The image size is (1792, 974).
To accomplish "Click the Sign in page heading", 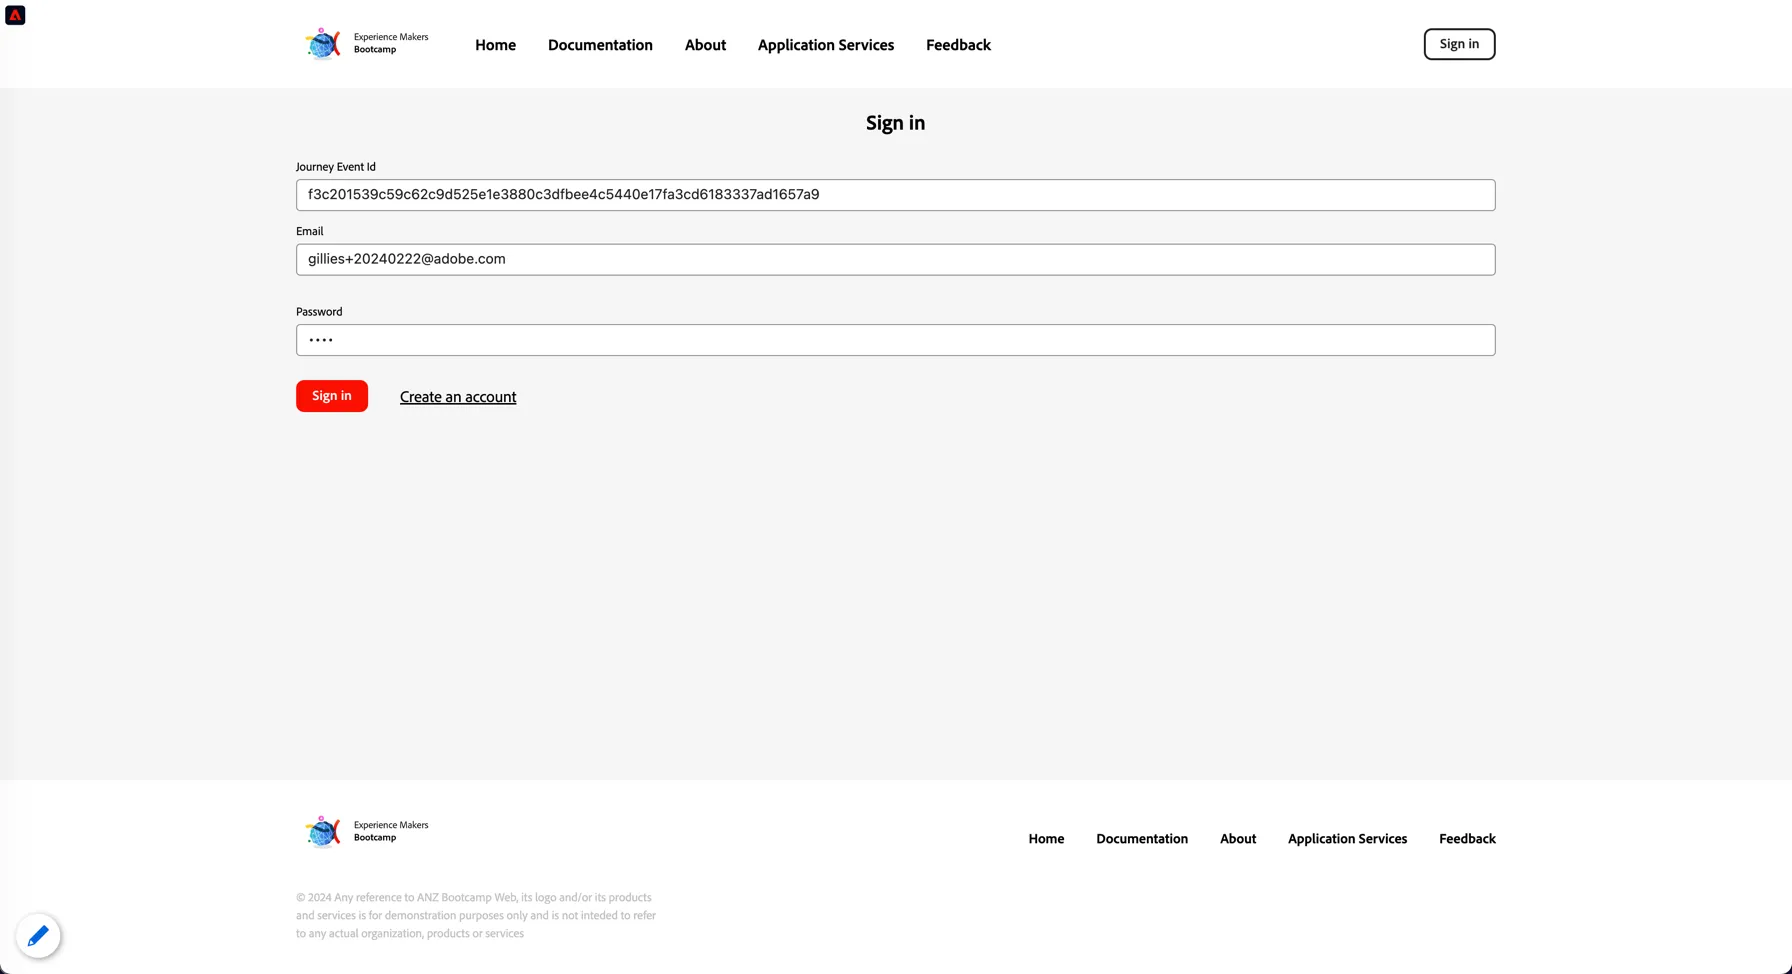I will click(x=895, y=123).
